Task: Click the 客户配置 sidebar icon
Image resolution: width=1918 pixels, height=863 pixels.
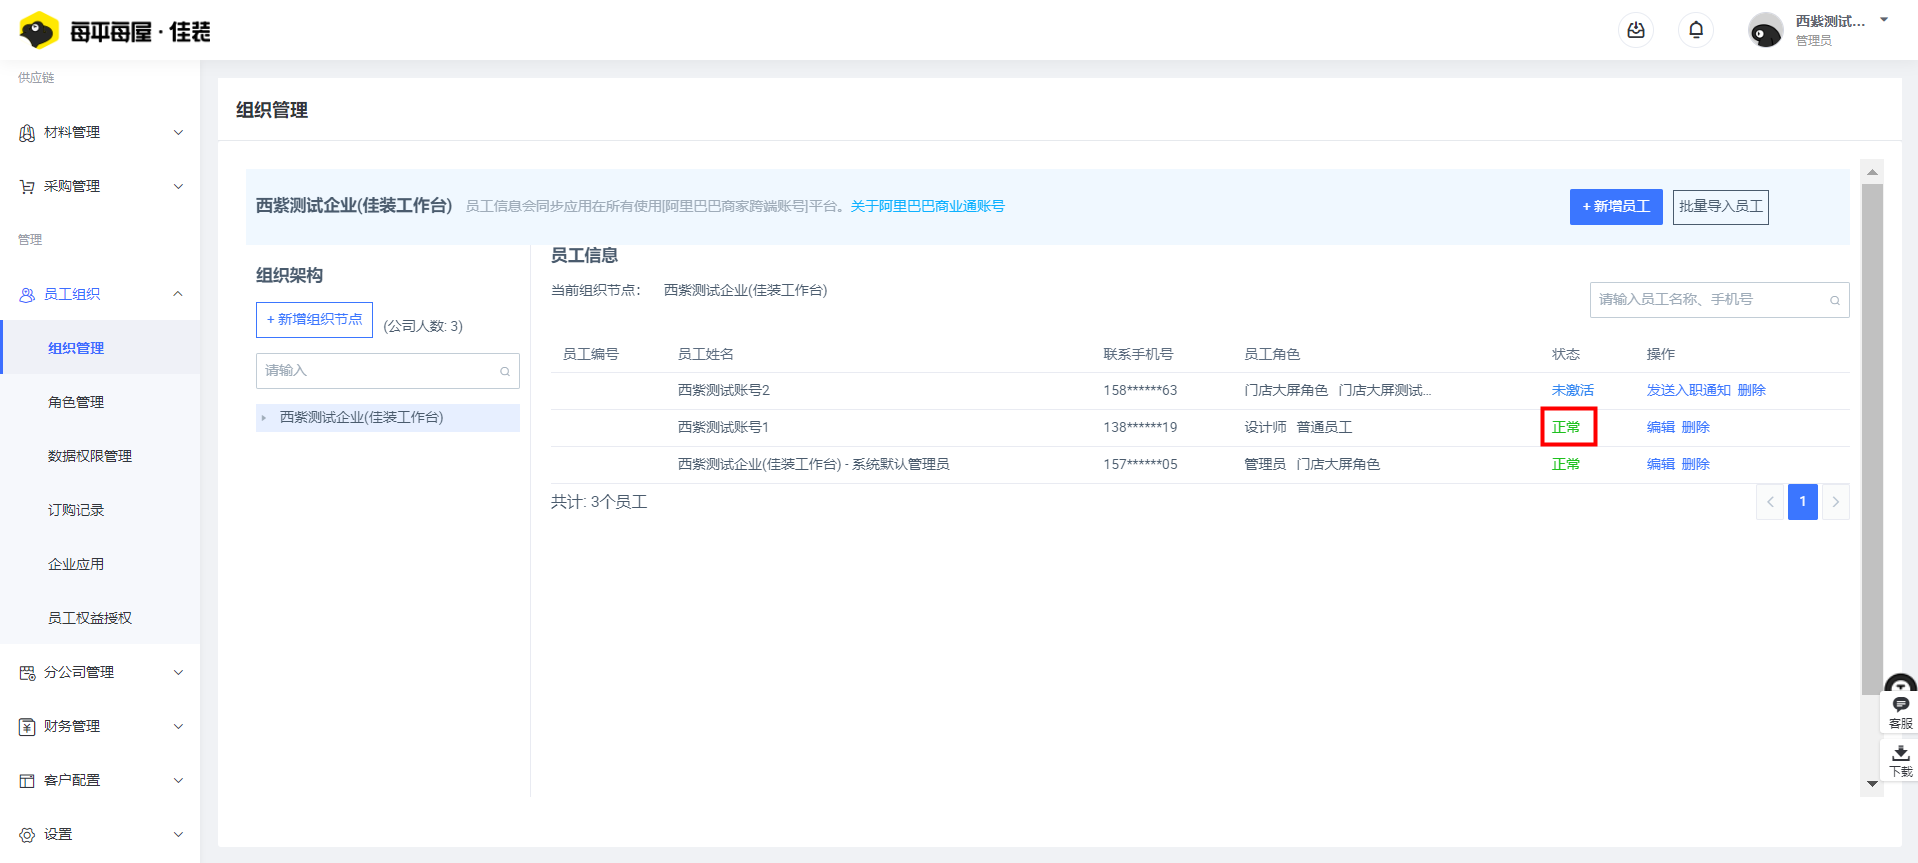Action: click(x=27, y=781)
